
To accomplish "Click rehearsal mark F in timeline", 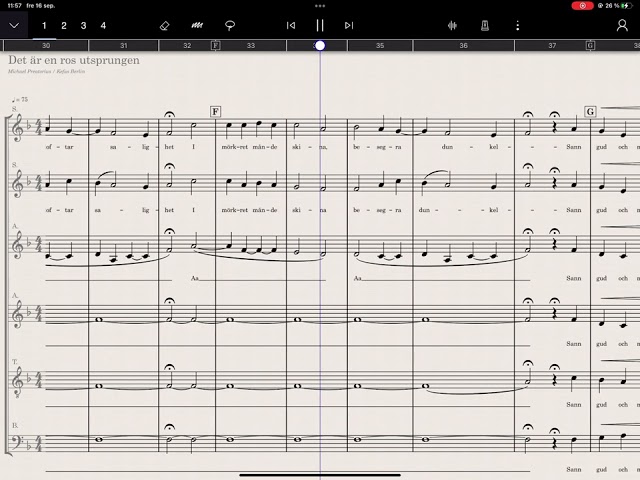I will [216, 45].
